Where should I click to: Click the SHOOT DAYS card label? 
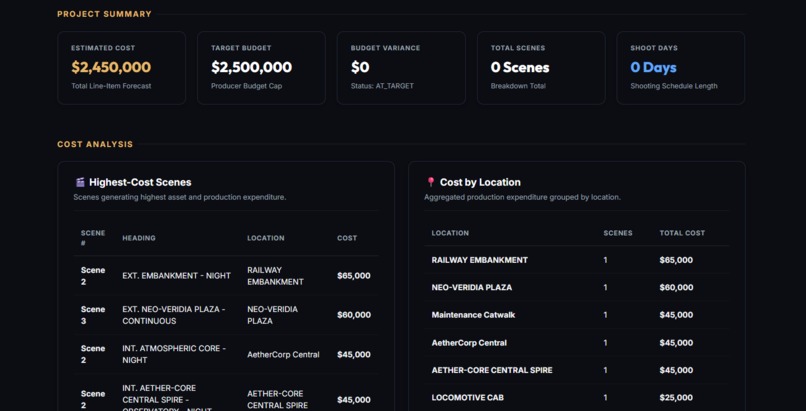click(654, 48)
